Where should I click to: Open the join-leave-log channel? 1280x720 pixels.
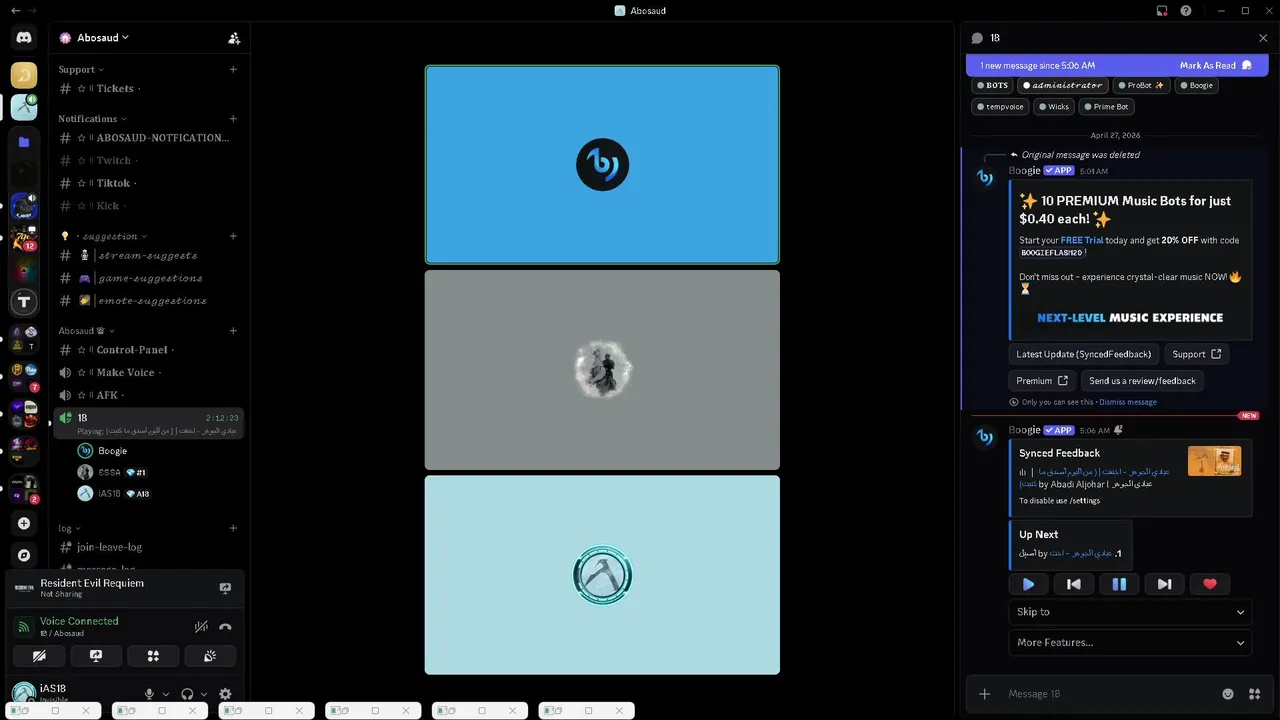tap(148, 548)
